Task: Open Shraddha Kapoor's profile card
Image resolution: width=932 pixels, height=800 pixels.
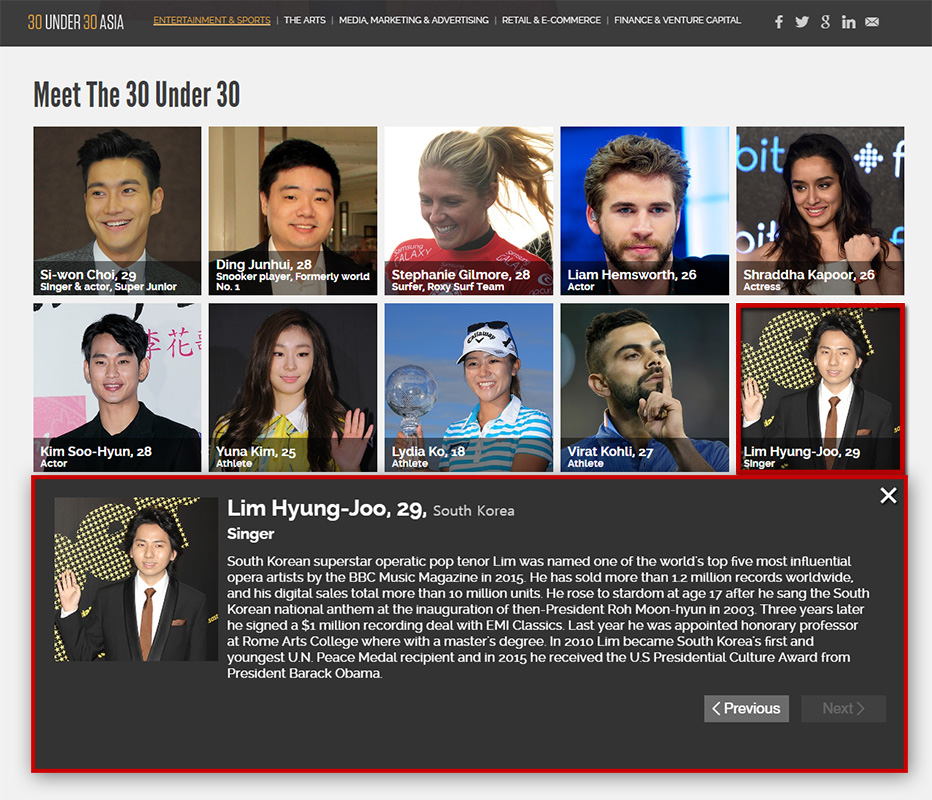Action: coord(820,210)
